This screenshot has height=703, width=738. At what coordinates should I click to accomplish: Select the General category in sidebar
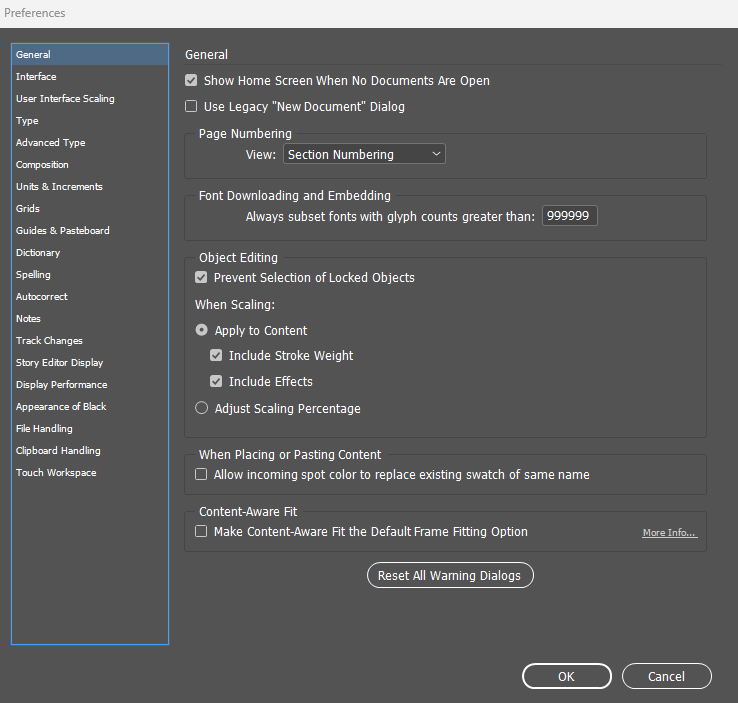tap(90, 55)
